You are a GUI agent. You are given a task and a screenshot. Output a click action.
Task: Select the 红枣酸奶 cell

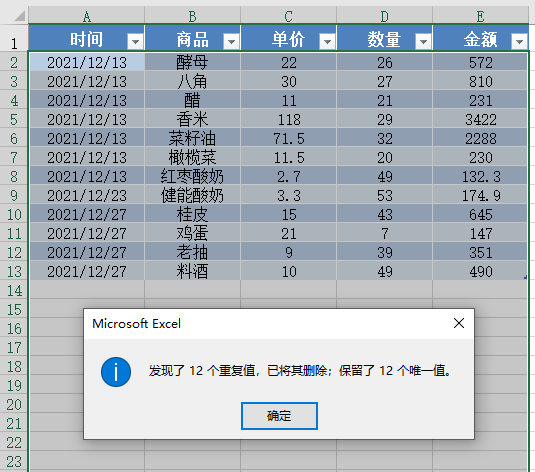[192, 176]
